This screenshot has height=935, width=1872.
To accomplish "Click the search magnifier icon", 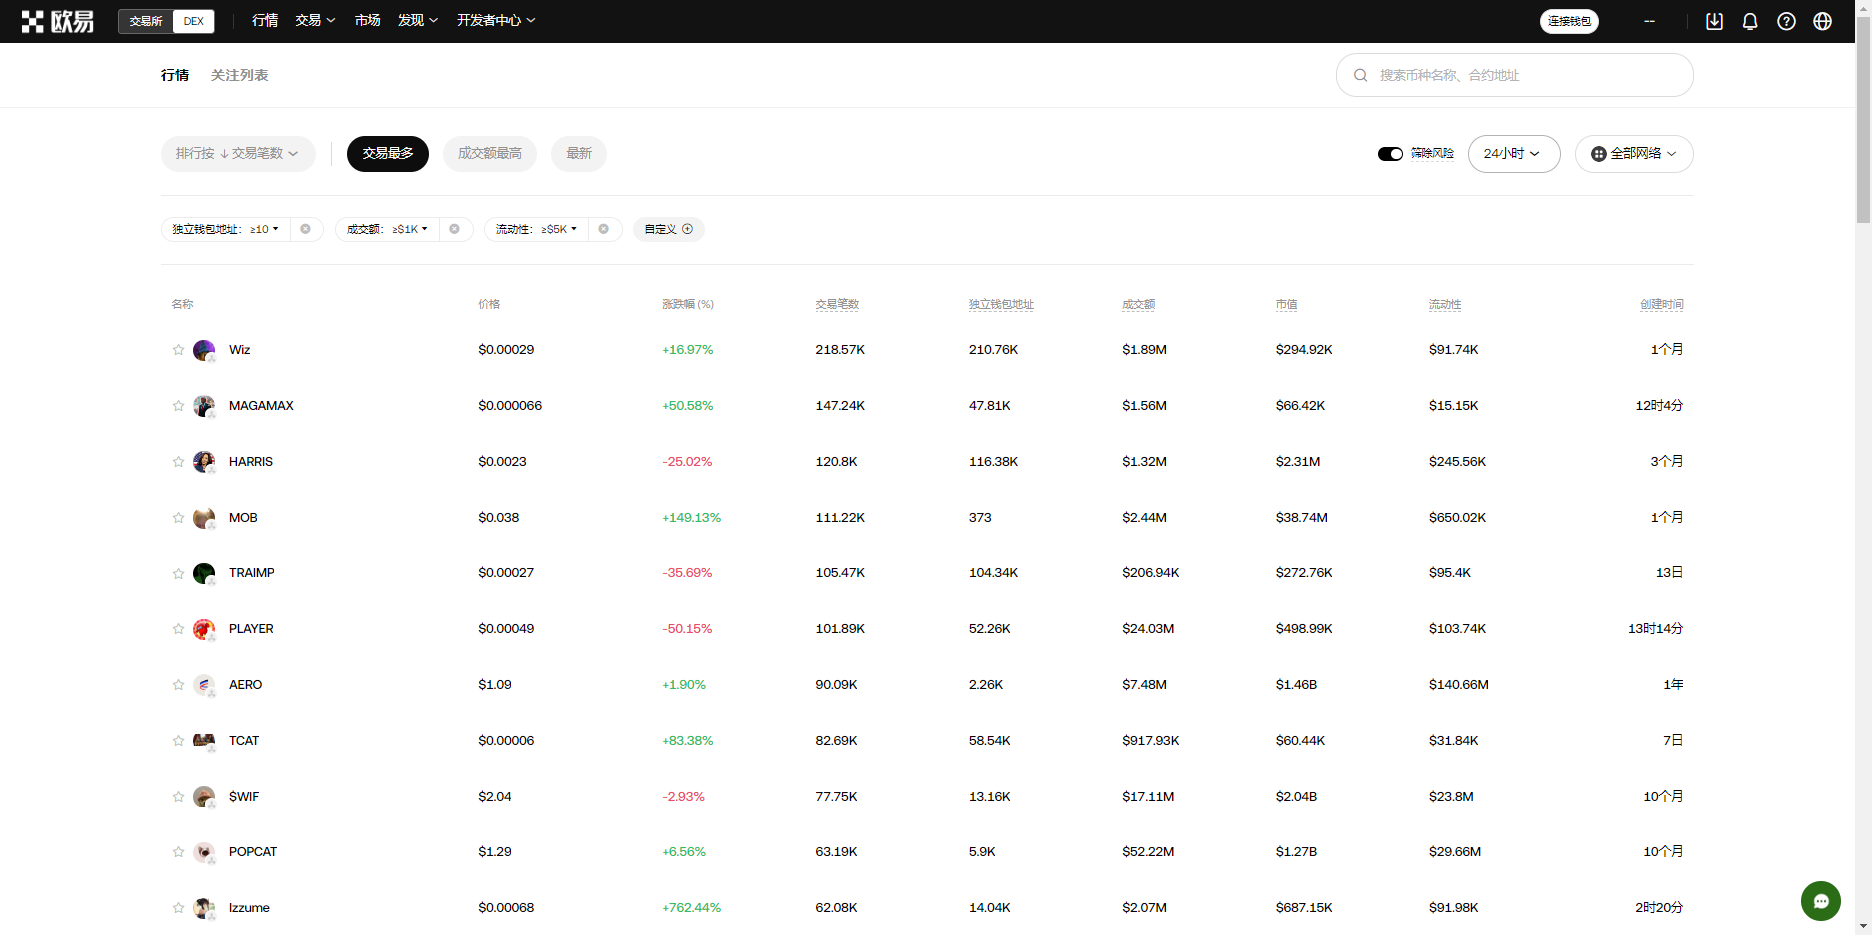I will click(1360, 75).
